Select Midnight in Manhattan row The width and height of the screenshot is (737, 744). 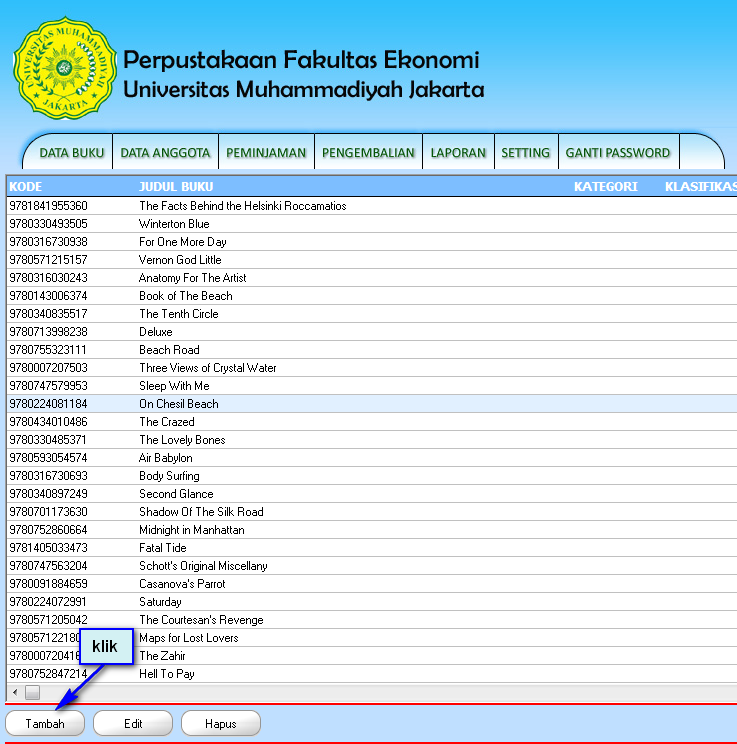(x=372, y=530)
